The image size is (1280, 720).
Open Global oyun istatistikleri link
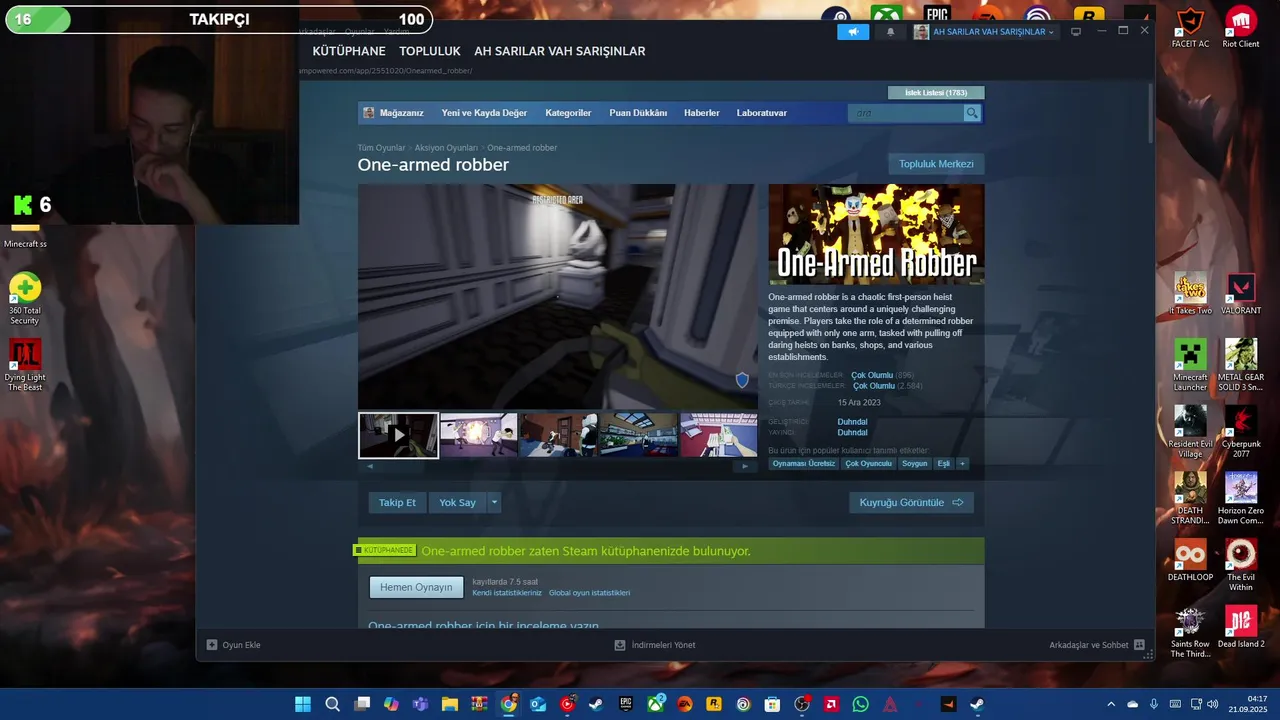click(x=589, y=593)
